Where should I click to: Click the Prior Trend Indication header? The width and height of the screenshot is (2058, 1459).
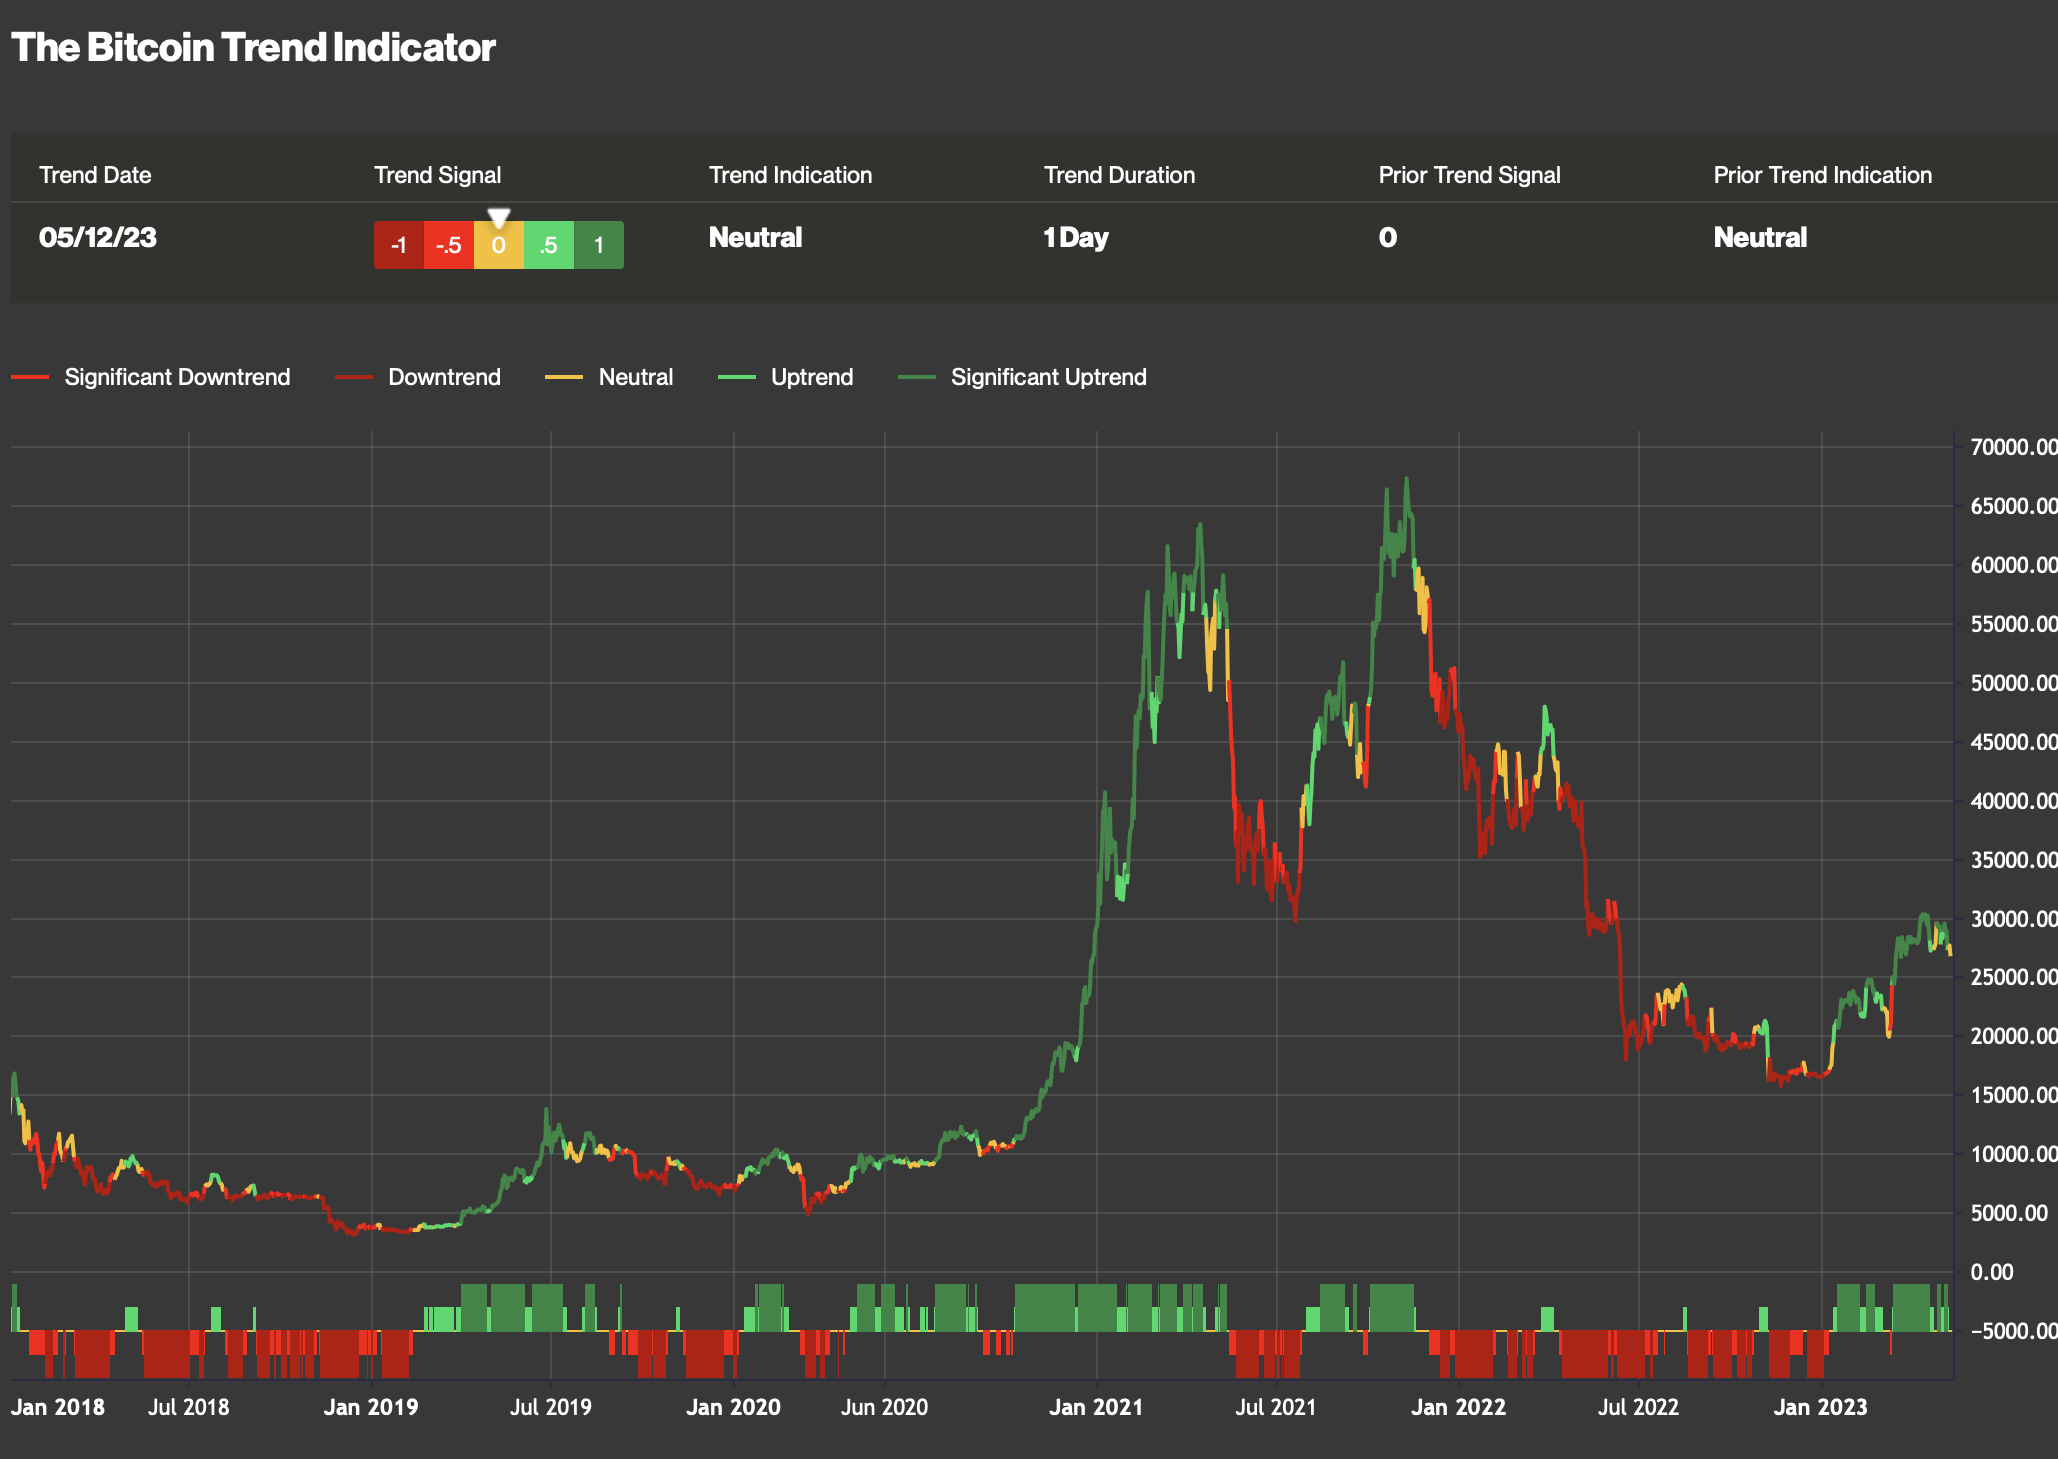point(1822,175)
